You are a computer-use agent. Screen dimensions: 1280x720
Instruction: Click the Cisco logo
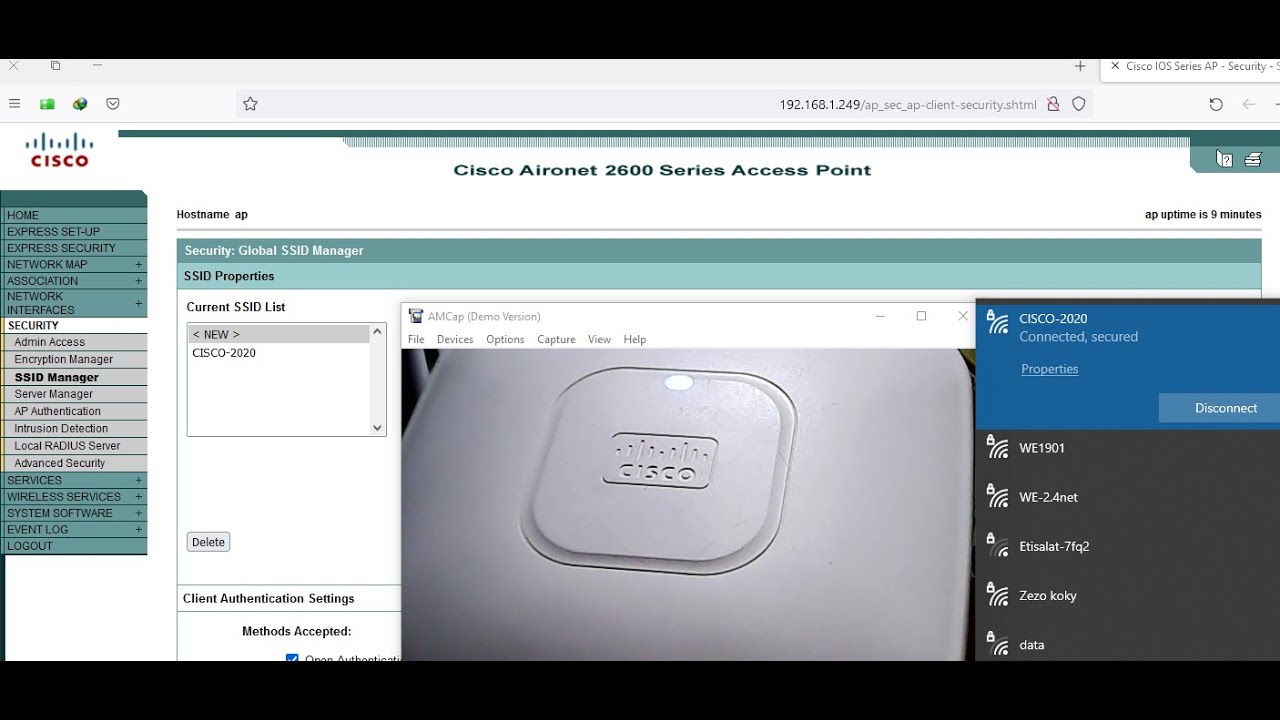pos(60,150)
